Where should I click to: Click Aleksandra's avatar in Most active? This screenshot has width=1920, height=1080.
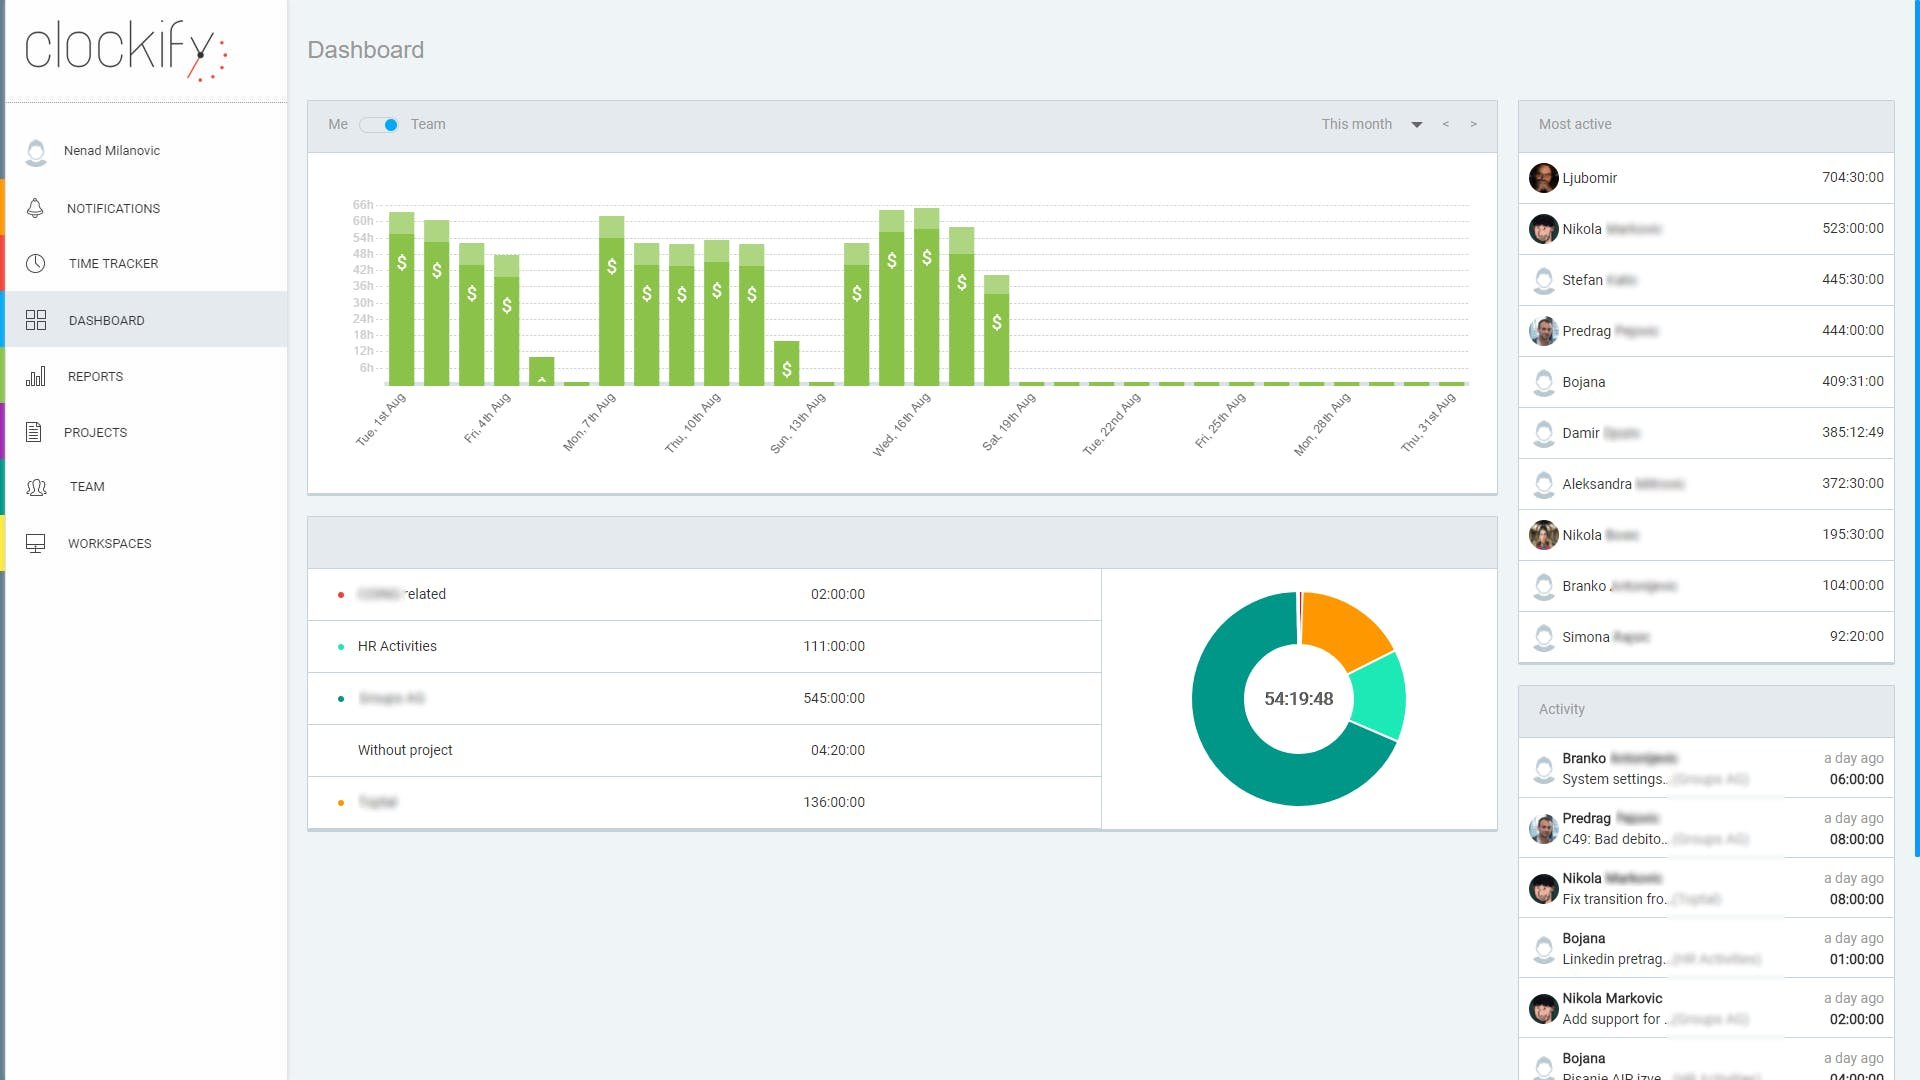coord(1543,484)
